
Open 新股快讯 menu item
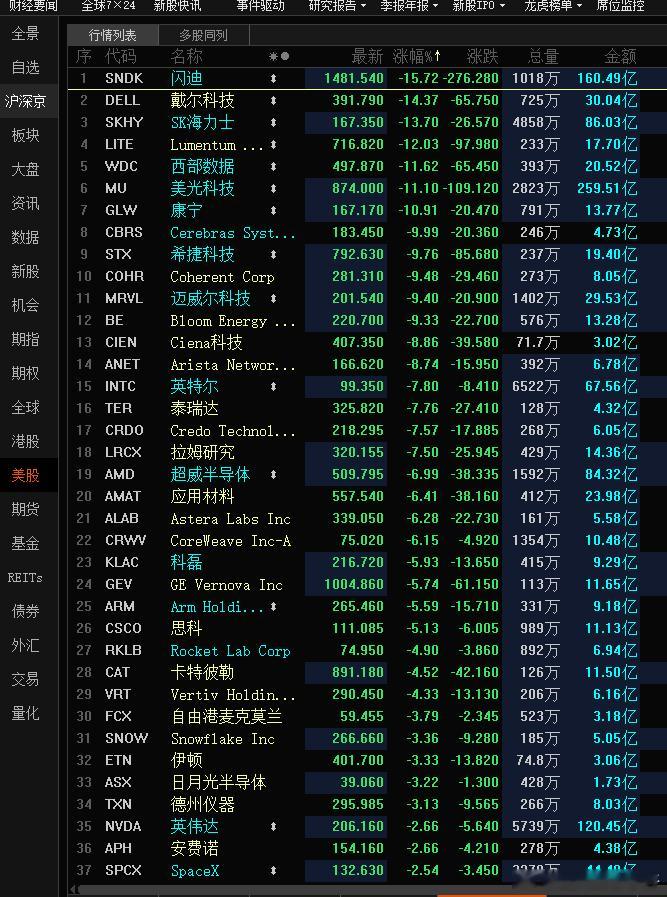tap(177, 6)
